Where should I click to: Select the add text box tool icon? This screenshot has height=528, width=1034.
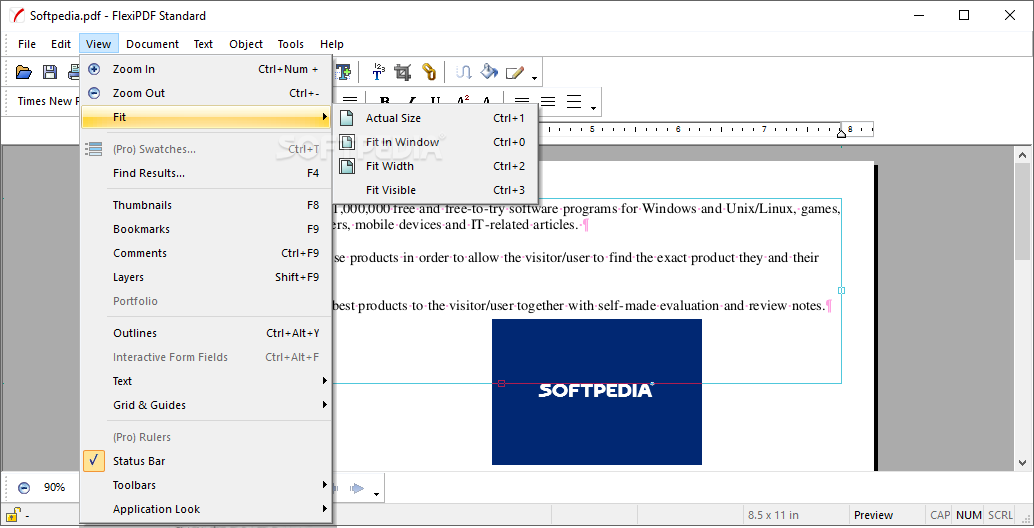[x=343, y=72]
